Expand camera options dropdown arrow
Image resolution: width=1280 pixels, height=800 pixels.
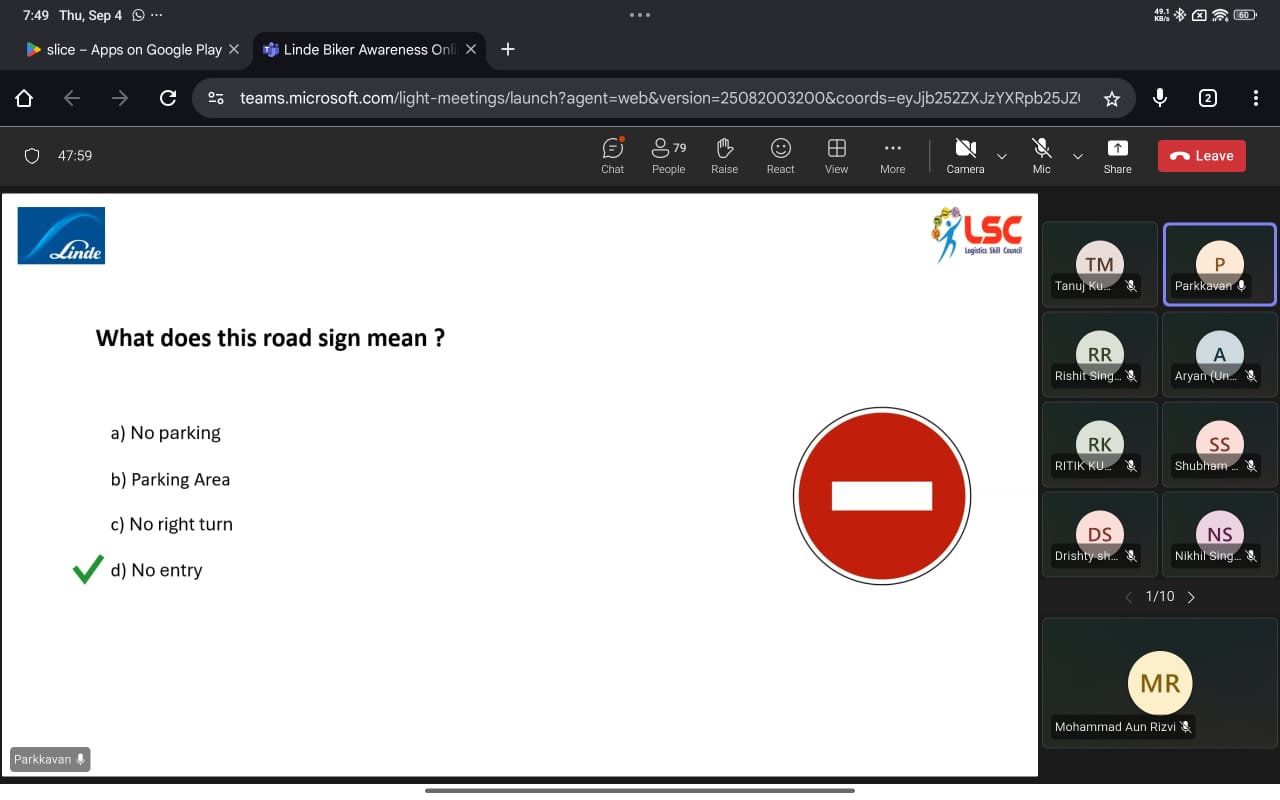click(x=1002, y=156)
